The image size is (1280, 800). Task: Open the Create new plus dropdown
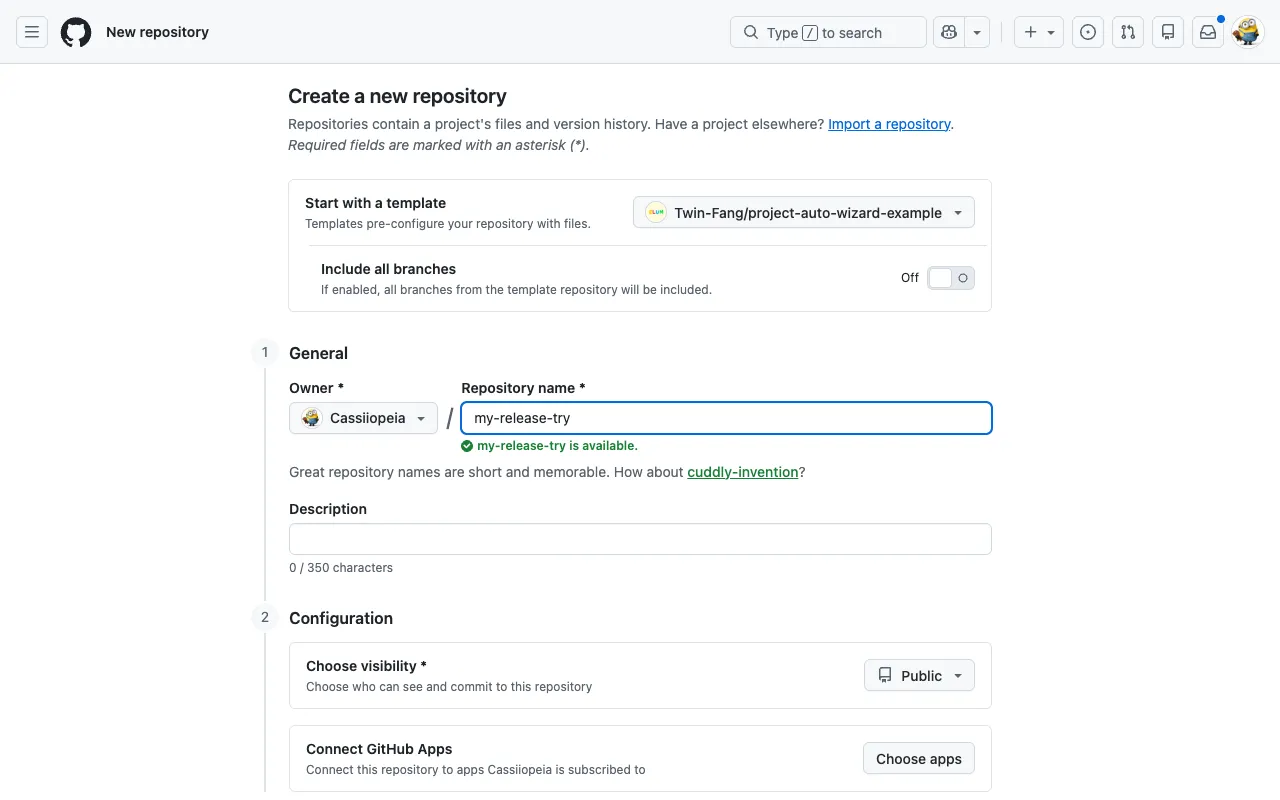point(1039,32)
